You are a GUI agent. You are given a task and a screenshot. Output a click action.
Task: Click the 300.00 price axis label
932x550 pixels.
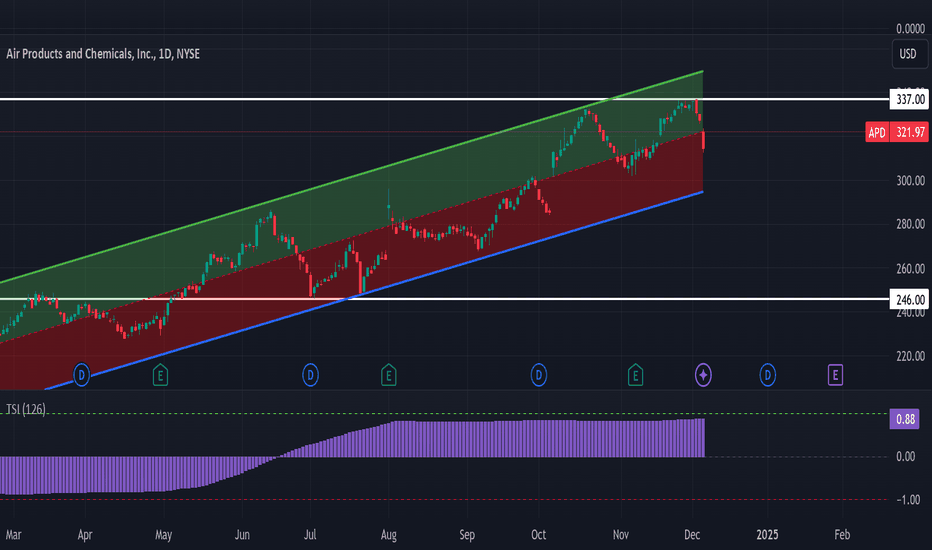[x=910, y=181]
